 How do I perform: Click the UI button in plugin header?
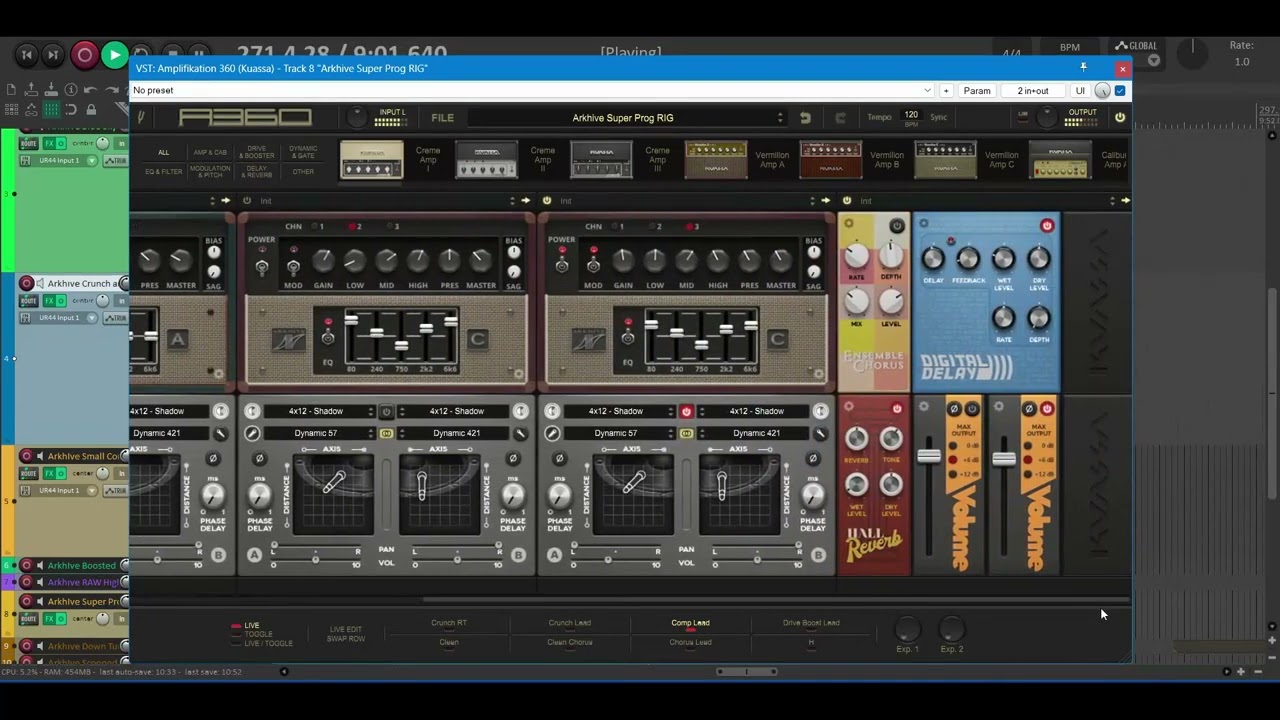point(1080,90)
